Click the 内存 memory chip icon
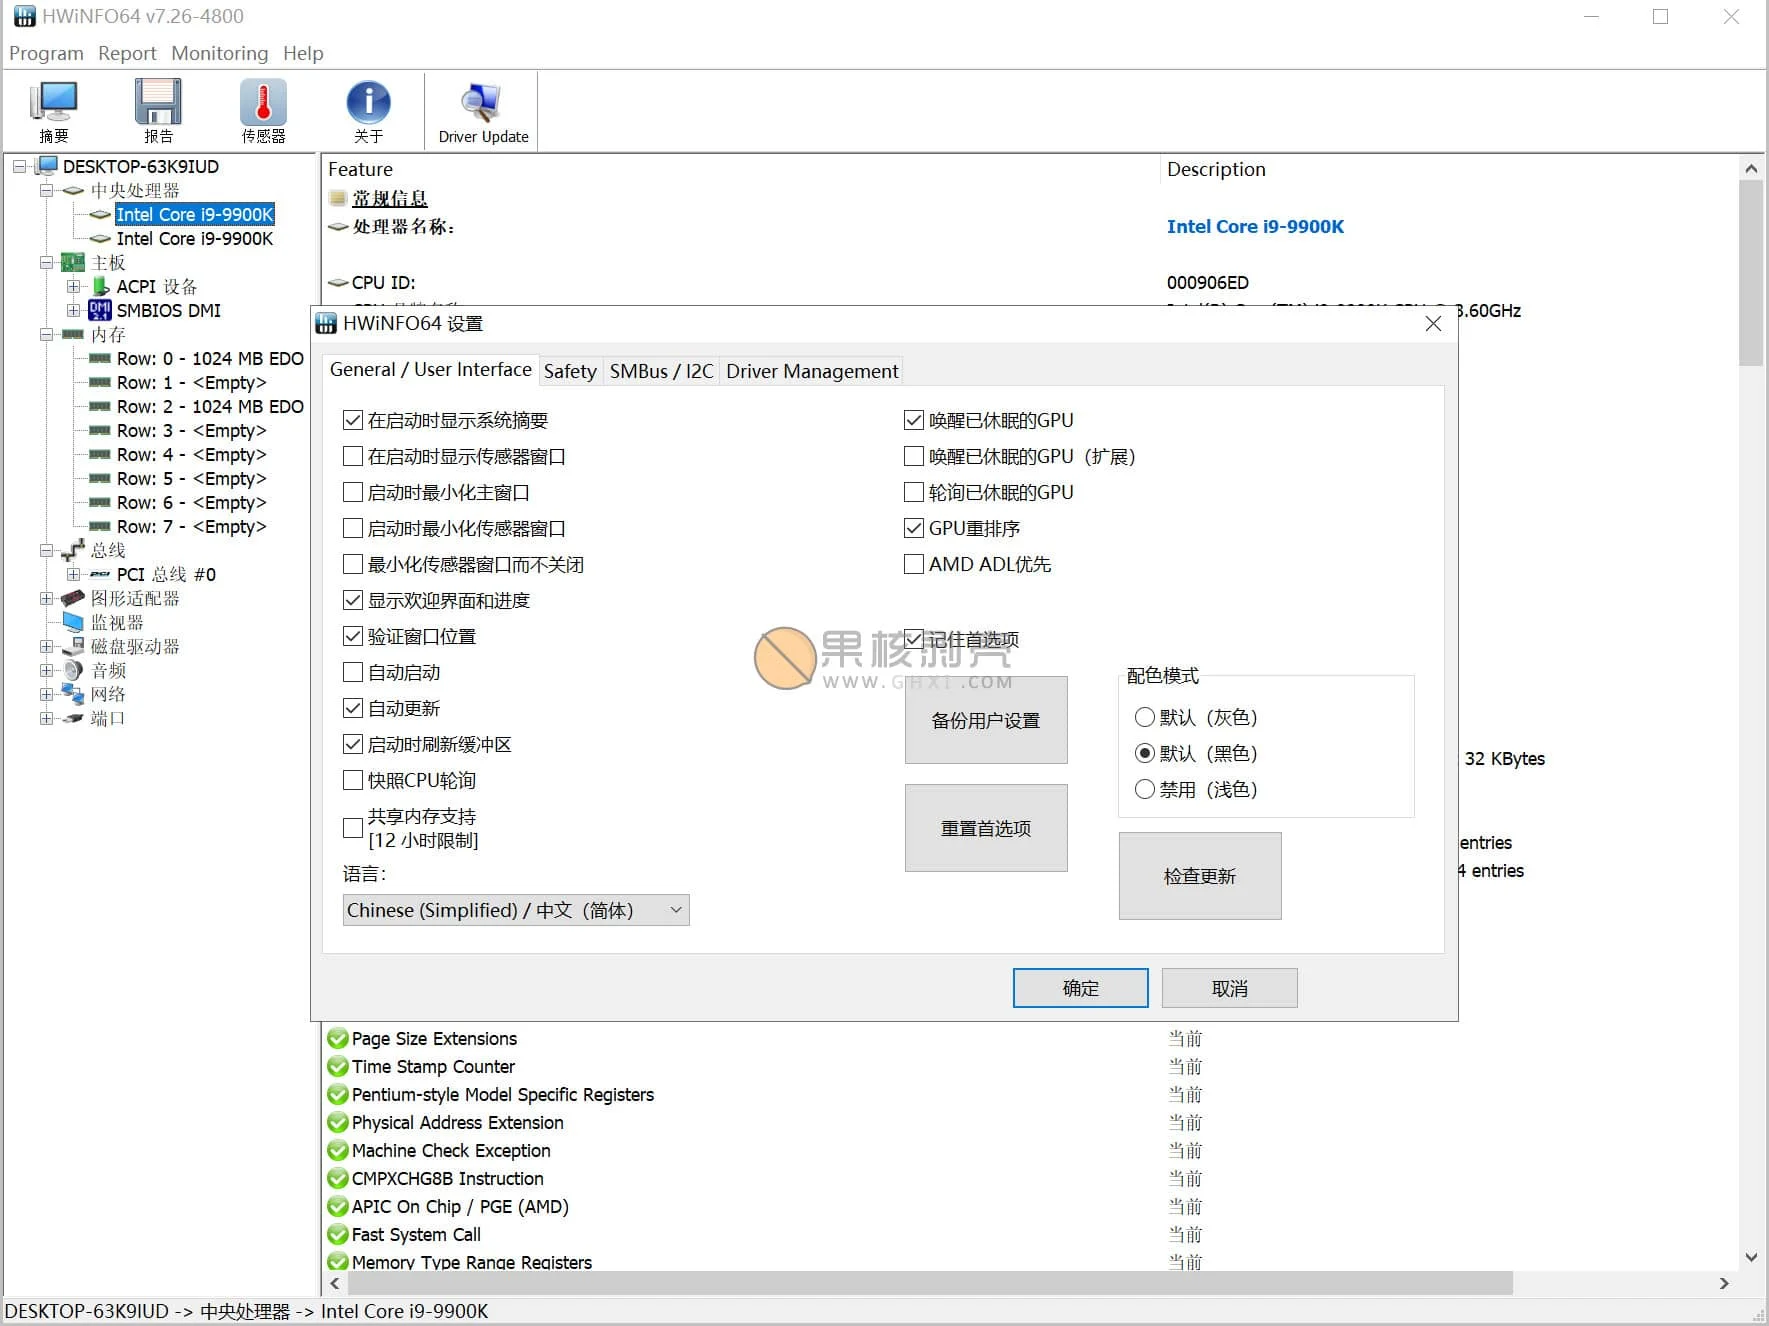The image size is (1769, 1326). point(73,334)
